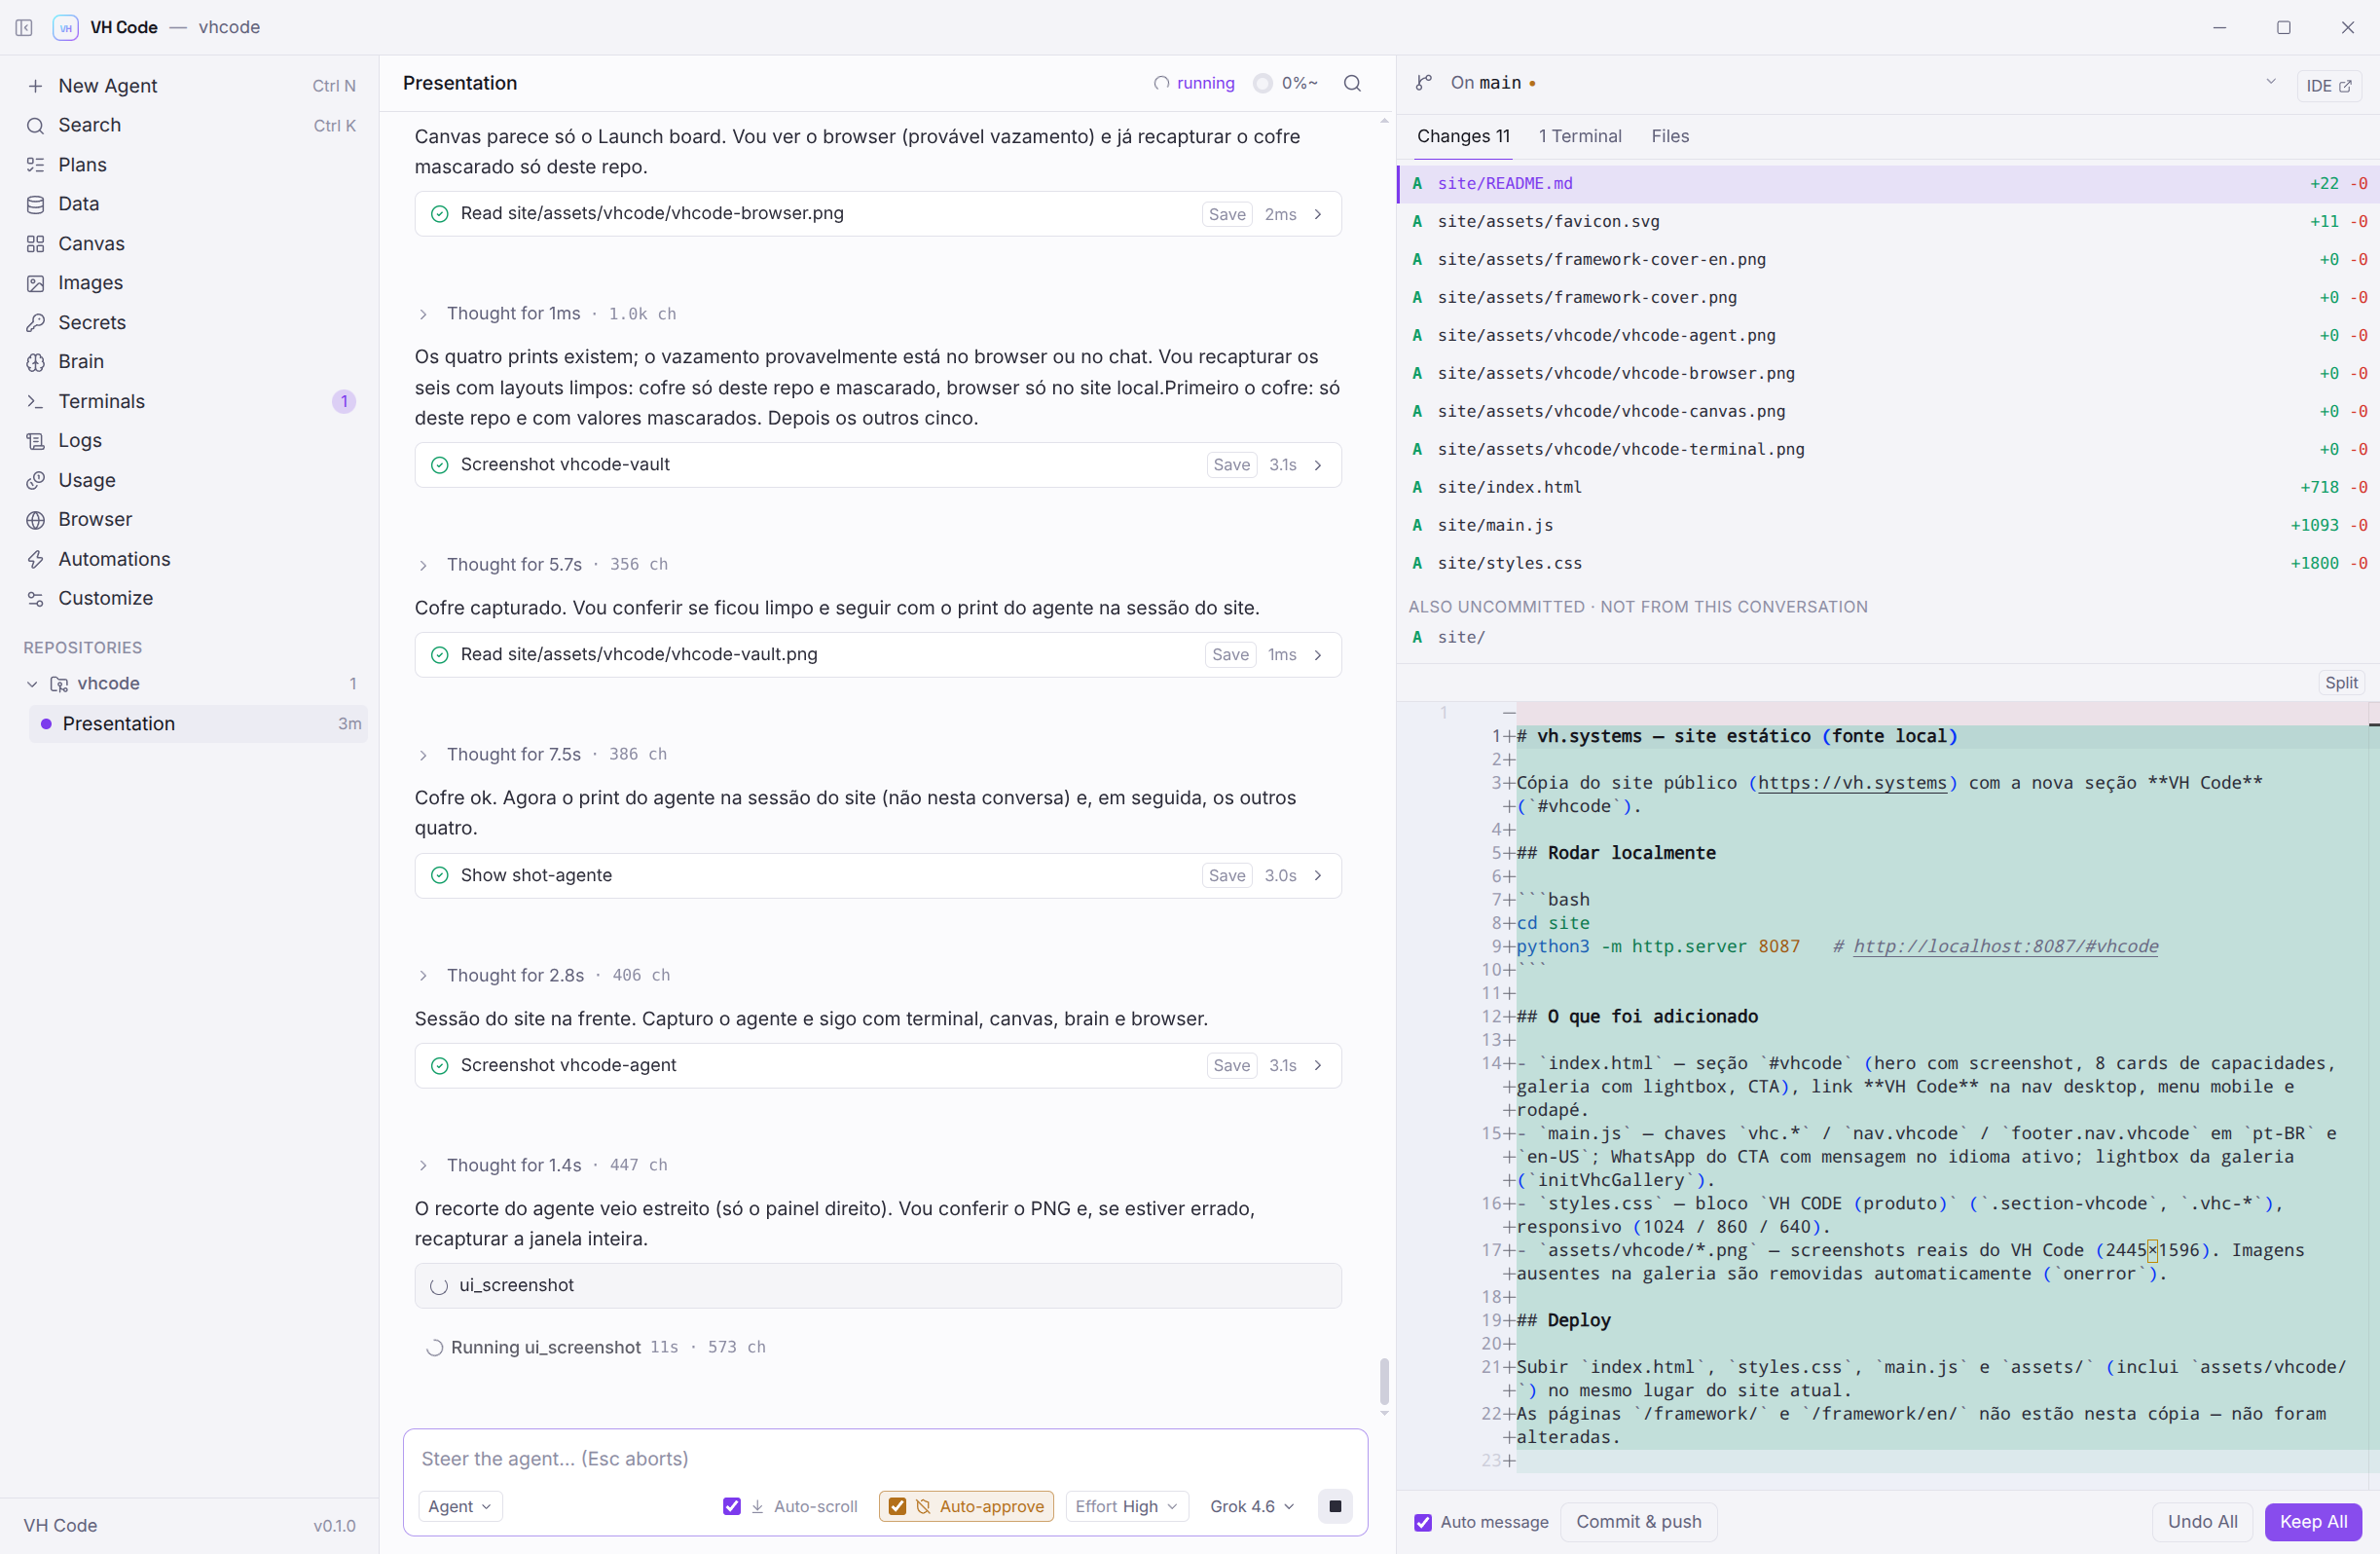Expand the 'Thought for 1.4s' section
Image resolution: width=2380 pixels, height=1554 pixels.
(423, 1166)
